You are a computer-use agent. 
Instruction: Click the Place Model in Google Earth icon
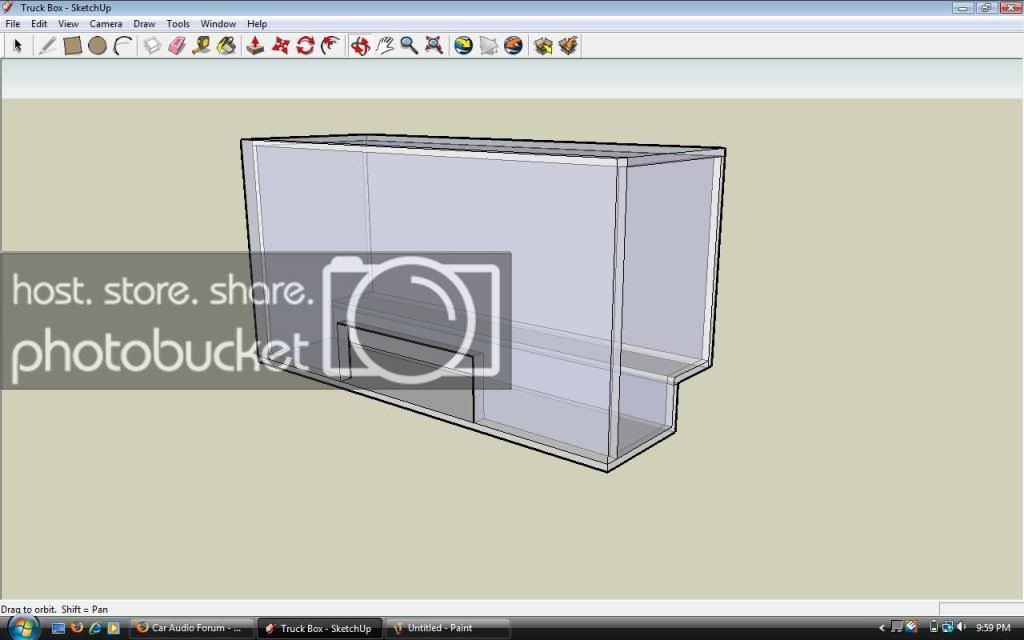(x=513, y=46)
